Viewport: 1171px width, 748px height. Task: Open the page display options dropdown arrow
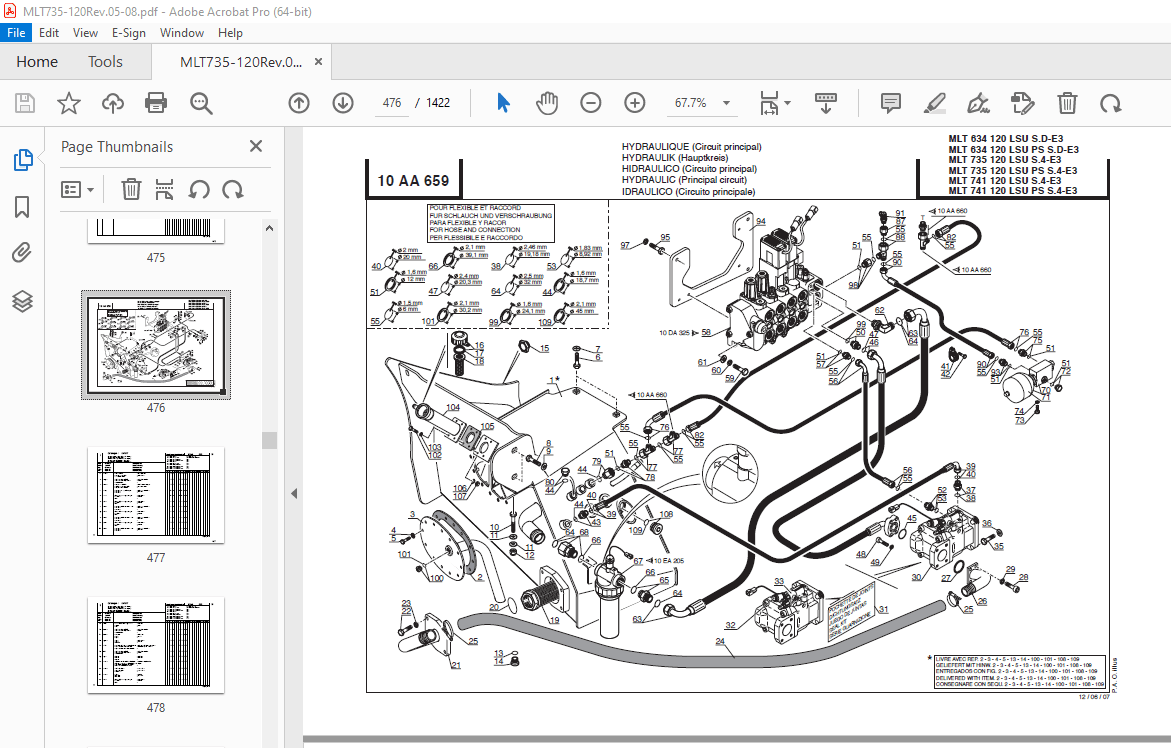(786, 102)
